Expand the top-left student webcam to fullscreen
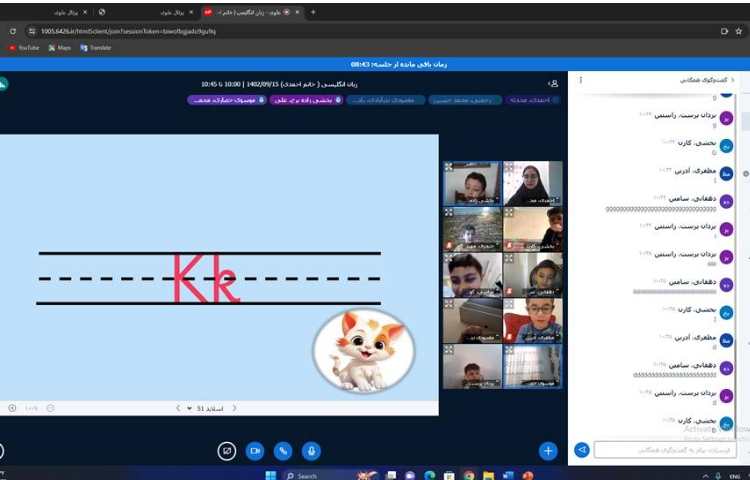The image size is (750, 480). 448,166
